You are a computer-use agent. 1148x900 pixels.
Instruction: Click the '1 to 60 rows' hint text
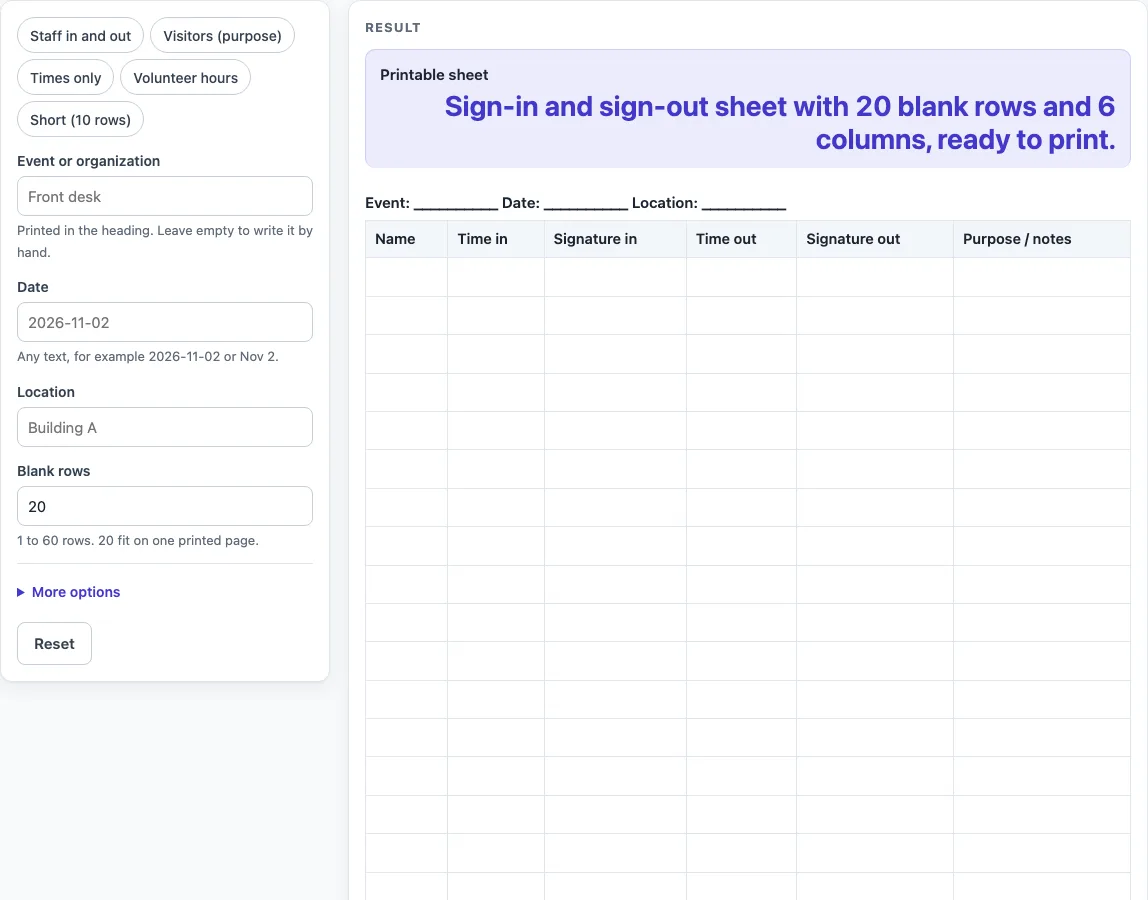(x=138, y=540)
